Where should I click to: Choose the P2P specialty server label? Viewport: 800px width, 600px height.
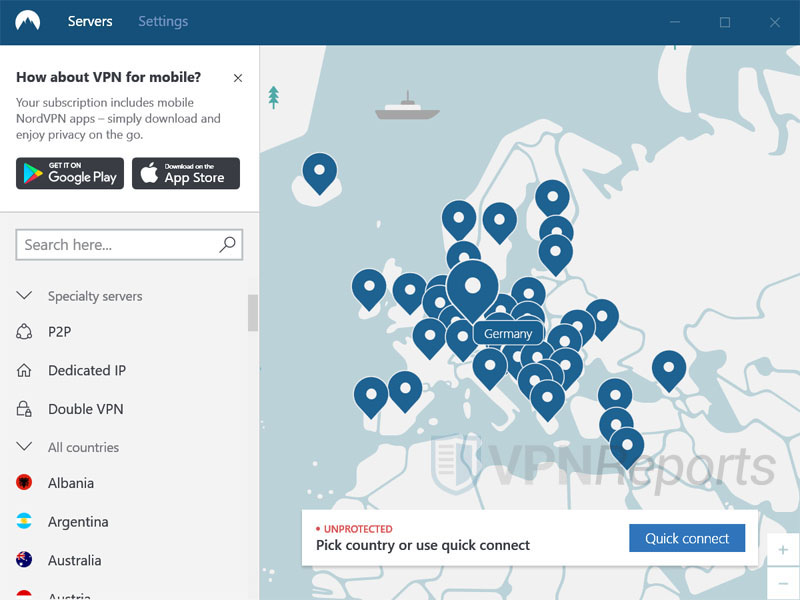[x=60, y=332]
